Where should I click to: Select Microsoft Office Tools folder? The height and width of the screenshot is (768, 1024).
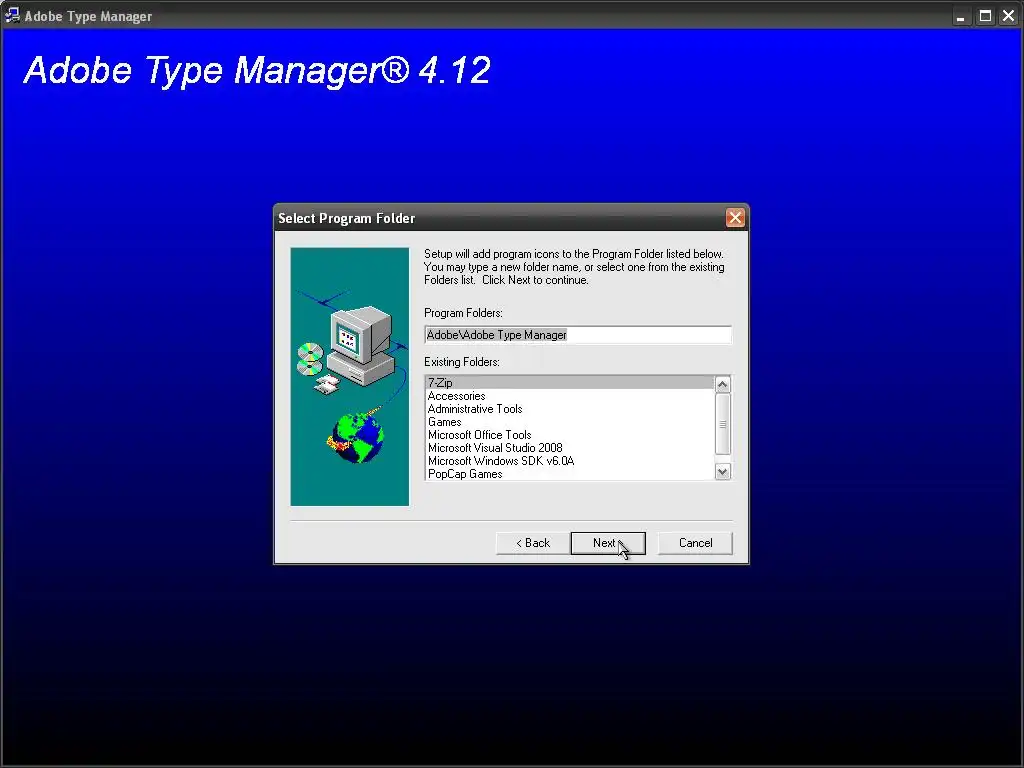point(569,435)
